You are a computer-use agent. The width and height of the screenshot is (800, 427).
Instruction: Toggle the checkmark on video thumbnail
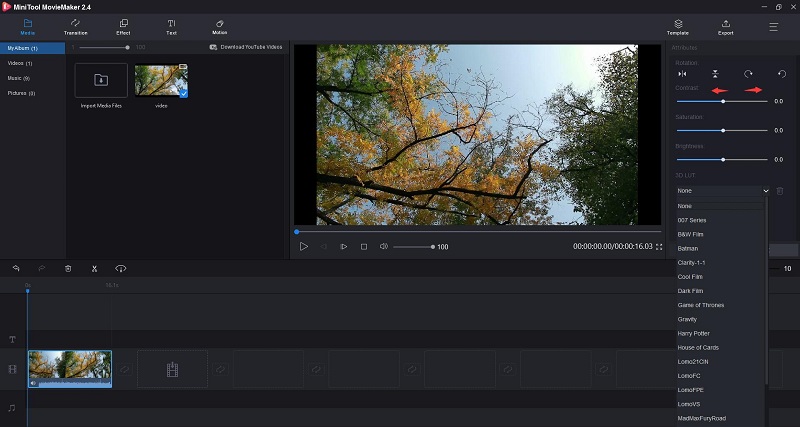183,93
